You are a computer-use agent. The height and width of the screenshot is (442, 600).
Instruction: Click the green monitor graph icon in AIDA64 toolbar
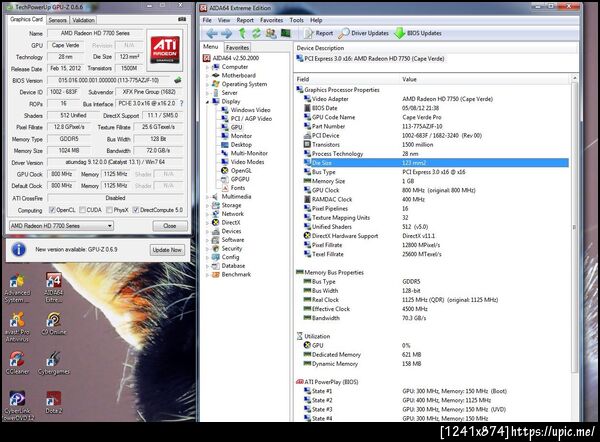click(x=285, y=33)
